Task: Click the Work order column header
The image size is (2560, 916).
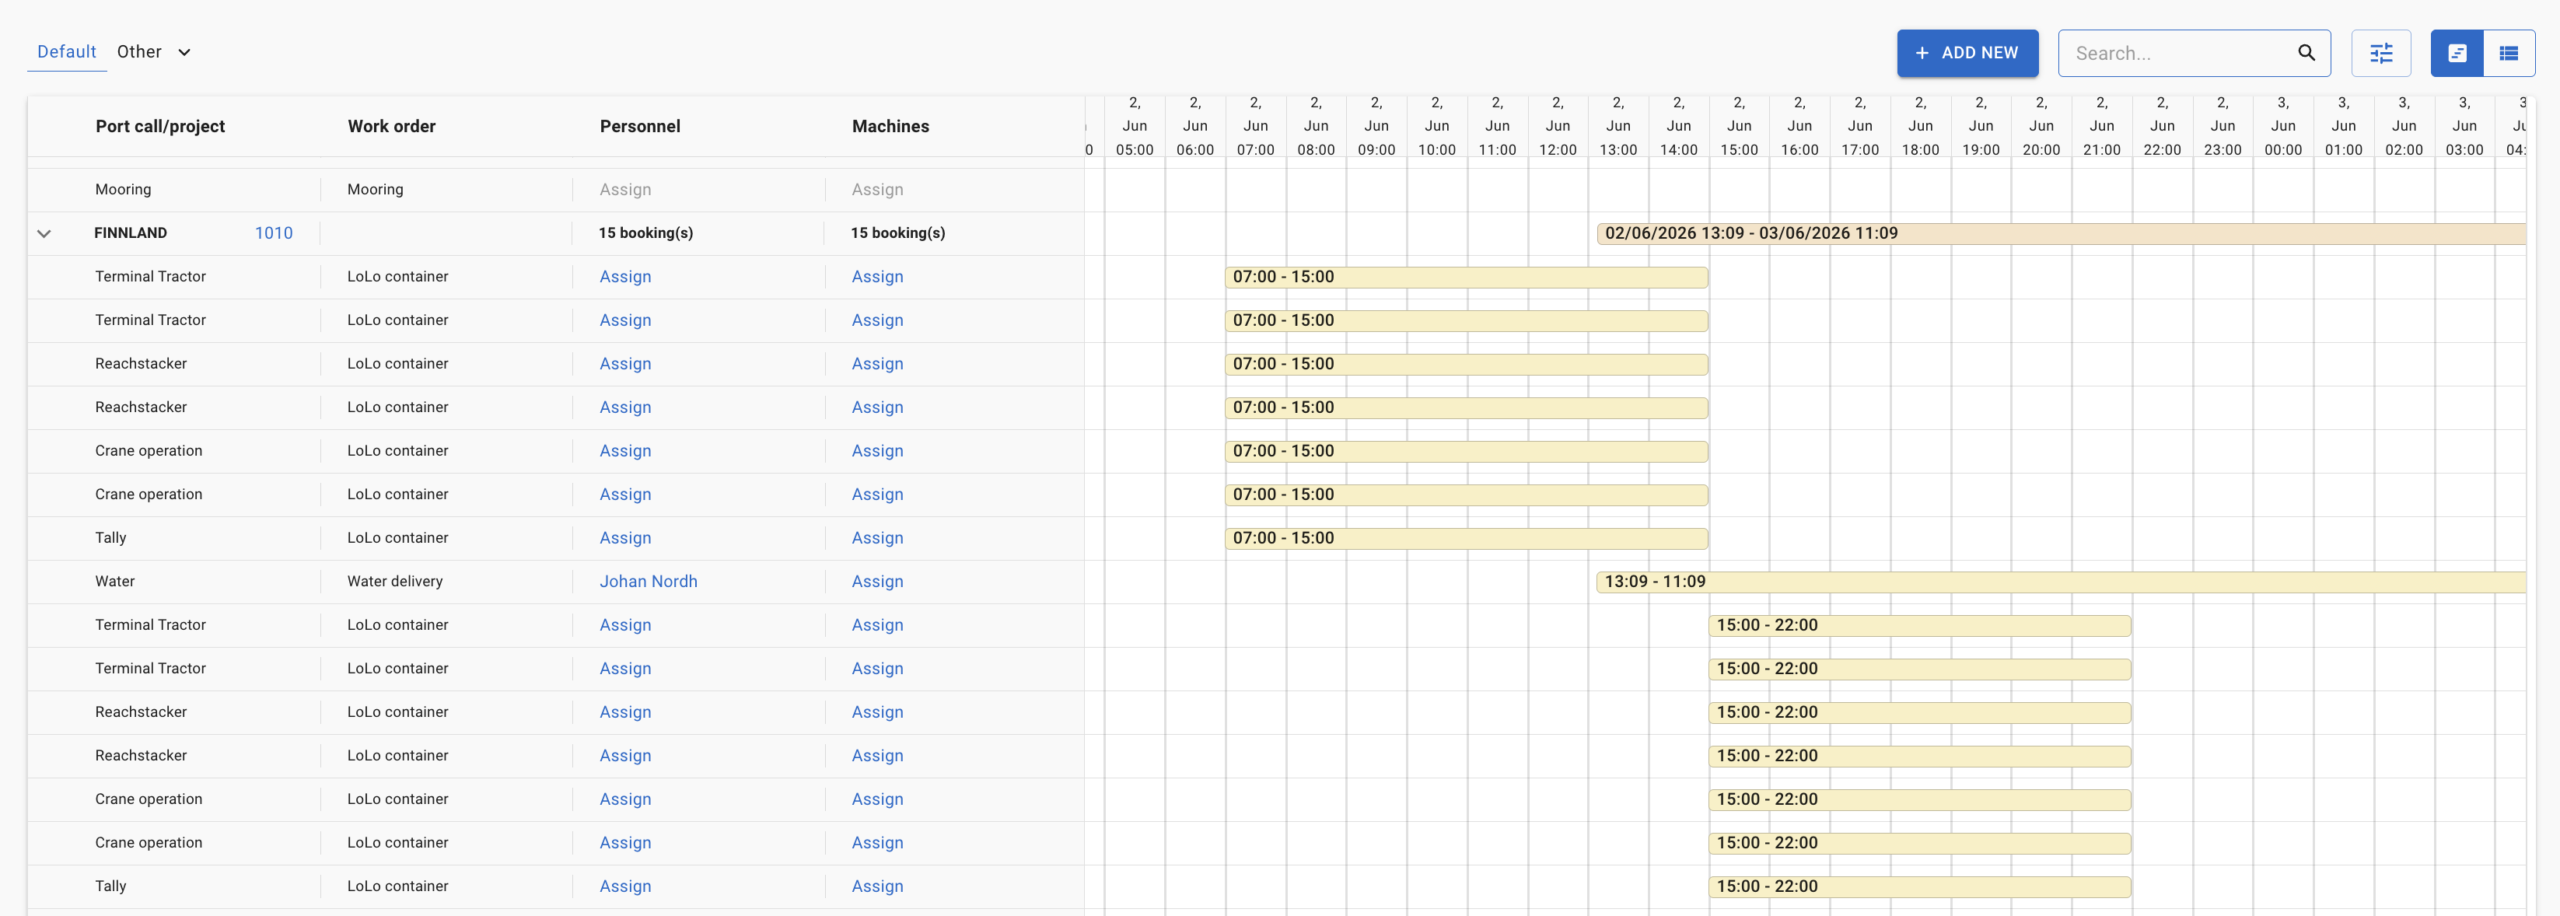Action: 391,126
